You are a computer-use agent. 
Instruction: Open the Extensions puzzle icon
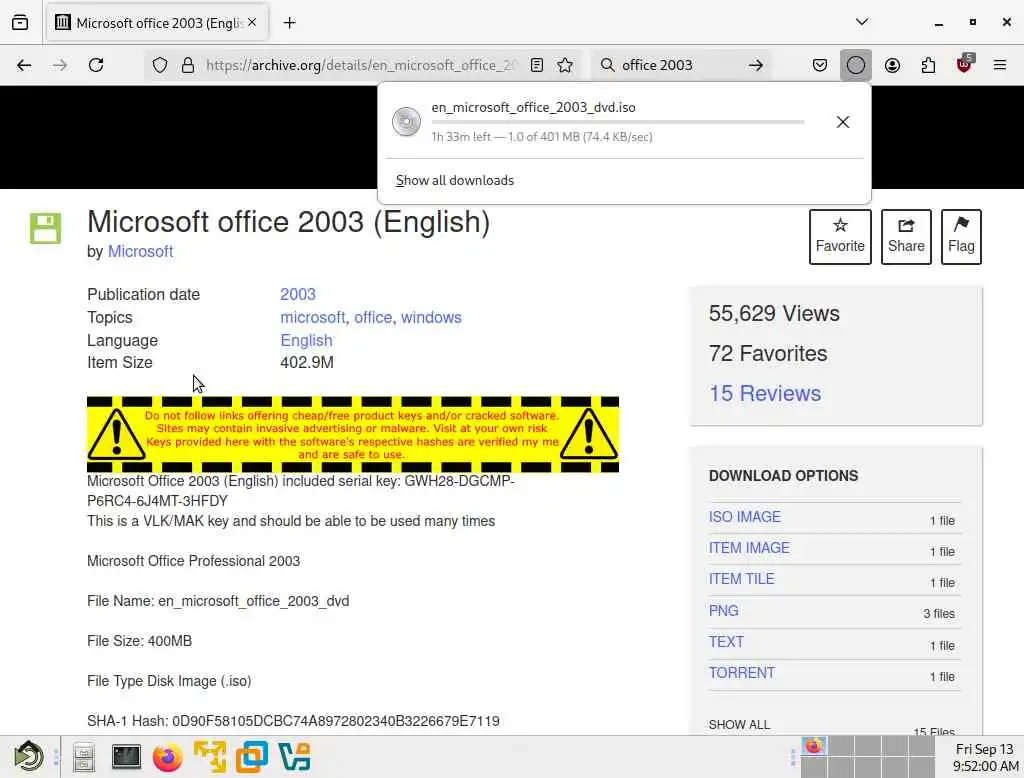(928, 65)
